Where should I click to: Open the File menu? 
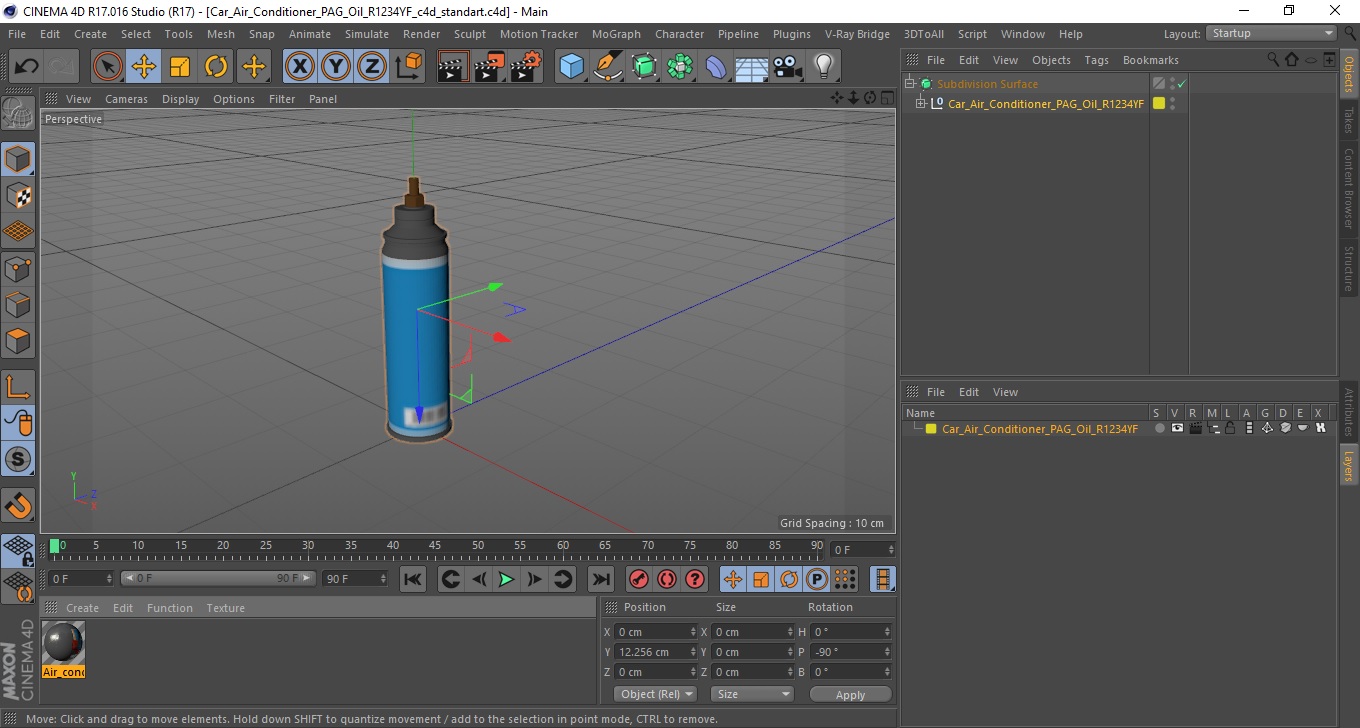click(17, 34)
